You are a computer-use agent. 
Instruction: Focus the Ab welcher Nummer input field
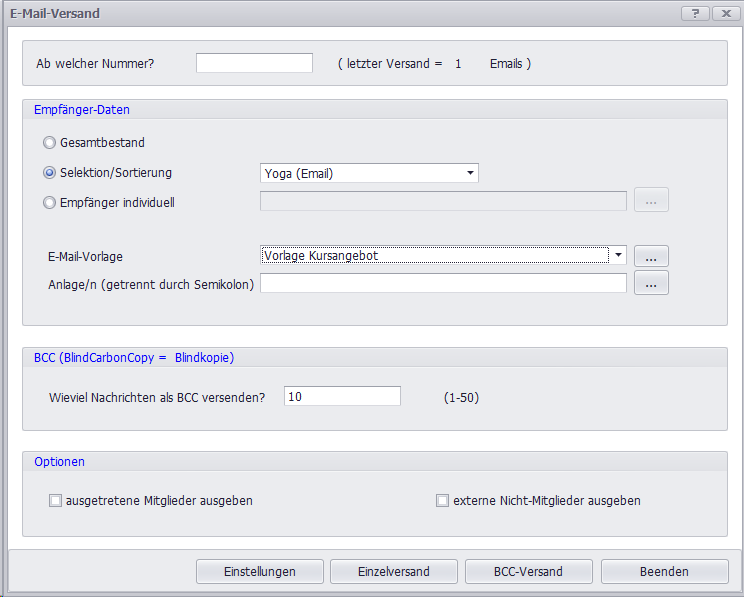(254, 63)
